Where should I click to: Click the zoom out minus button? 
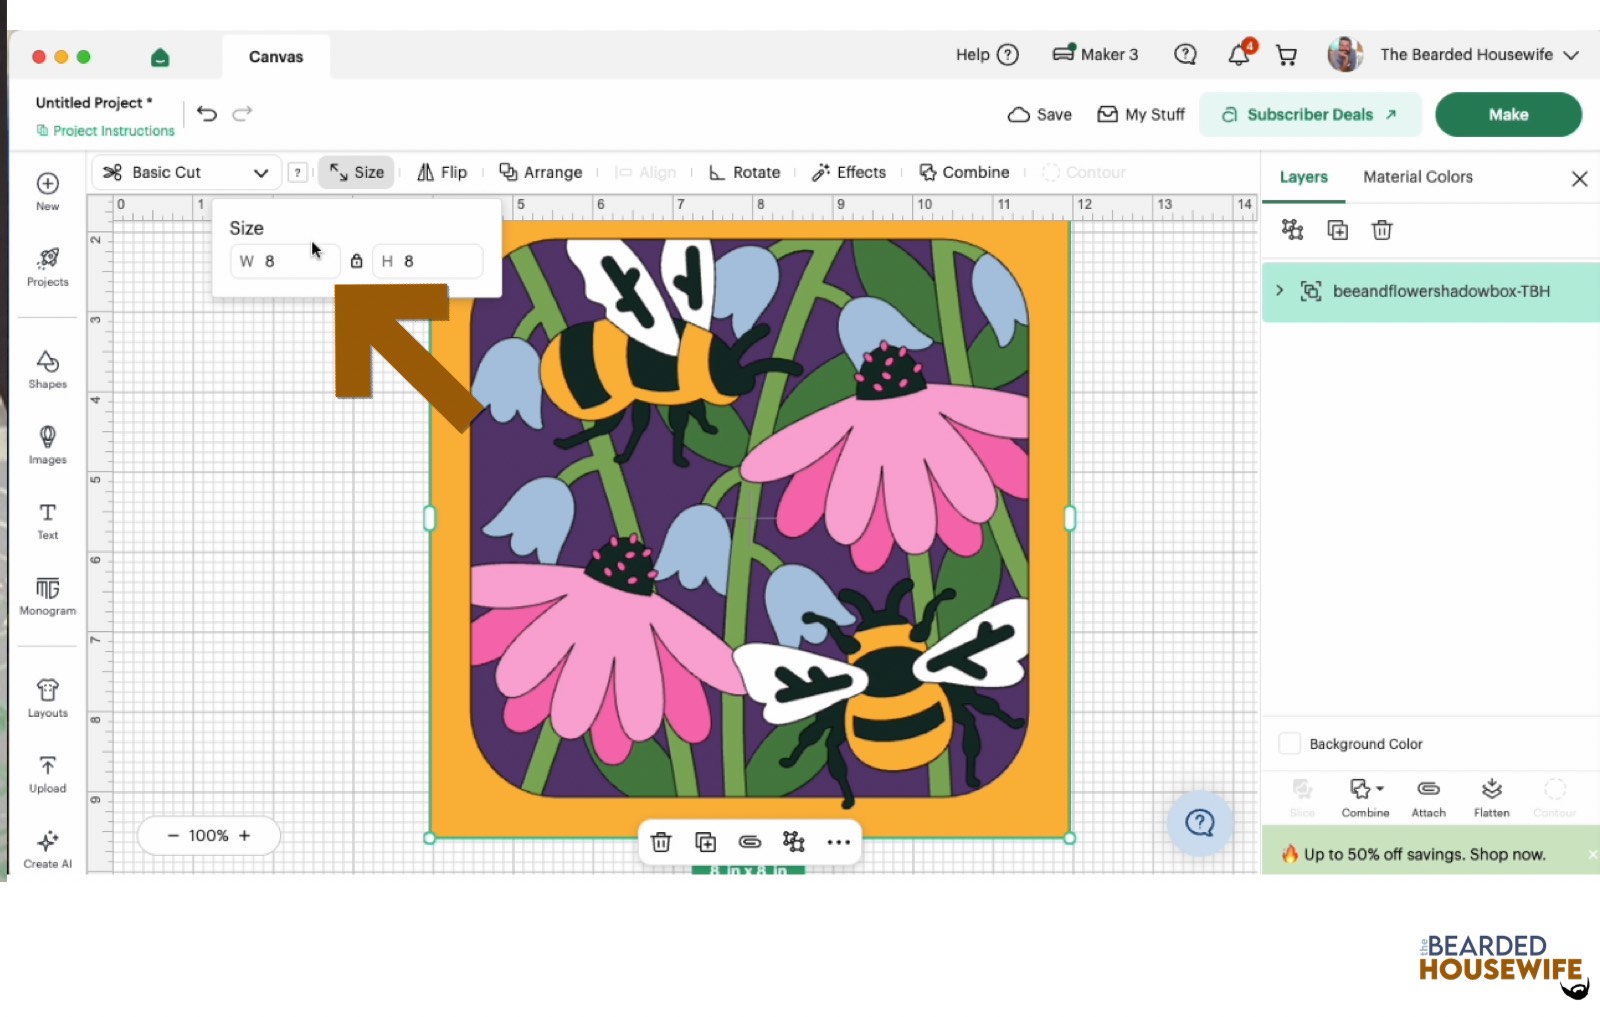[173, 836]
